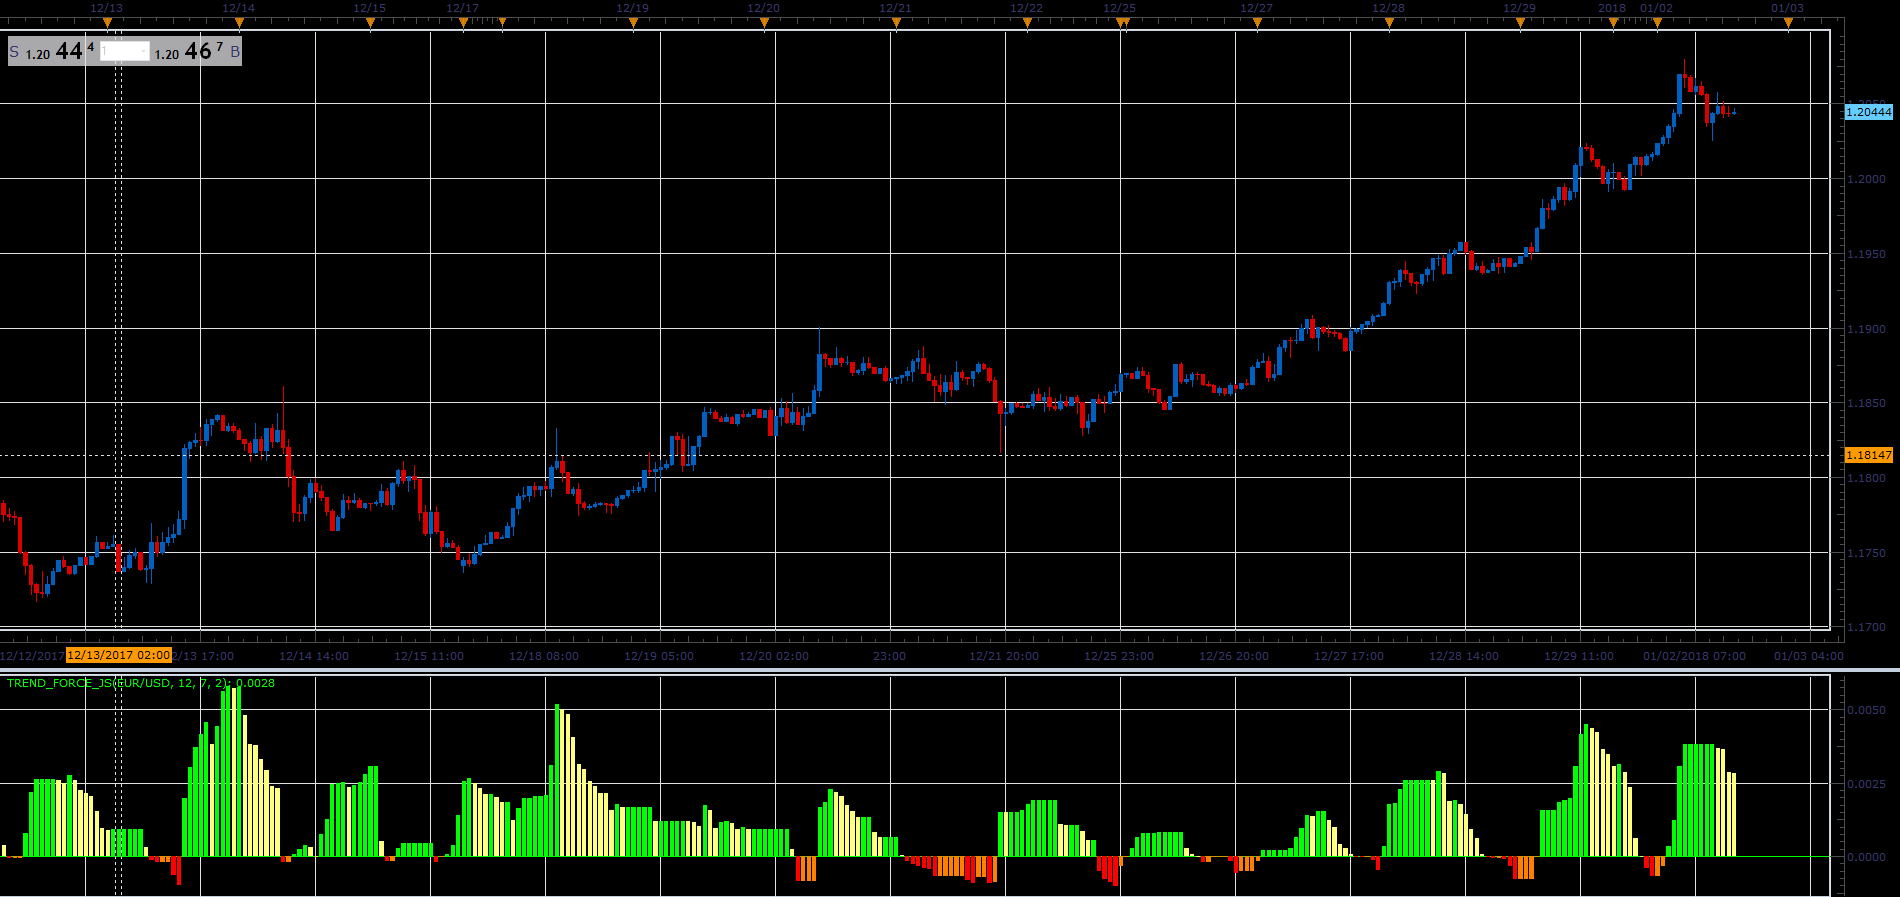Click the 12/25 23:00 time axis label
1900x897 pixels.
[1119, 656]
